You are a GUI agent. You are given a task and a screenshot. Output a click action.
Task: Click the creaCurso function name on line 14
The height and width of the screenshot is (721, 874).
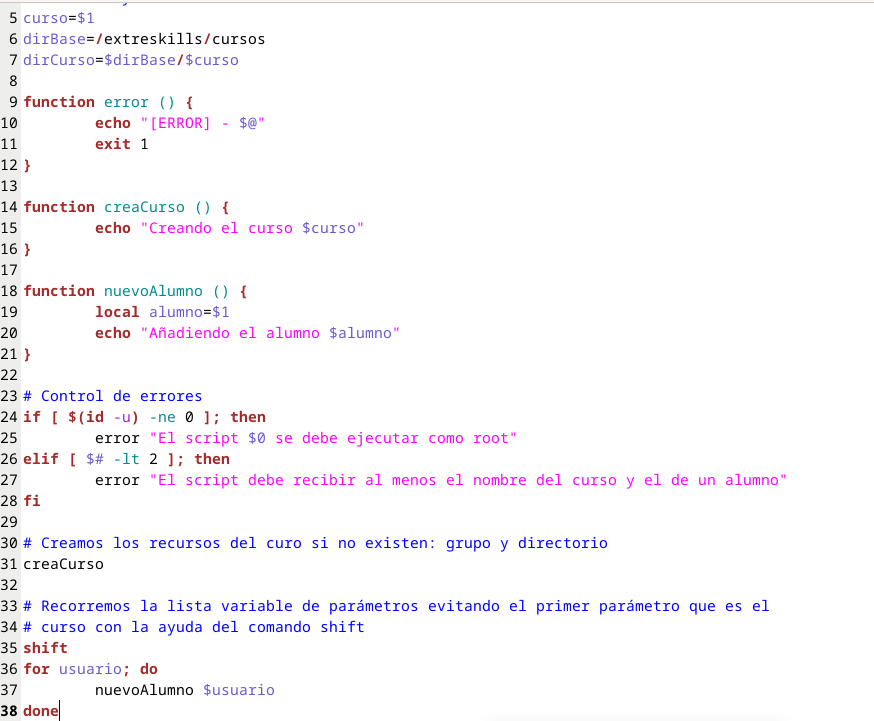144,207
